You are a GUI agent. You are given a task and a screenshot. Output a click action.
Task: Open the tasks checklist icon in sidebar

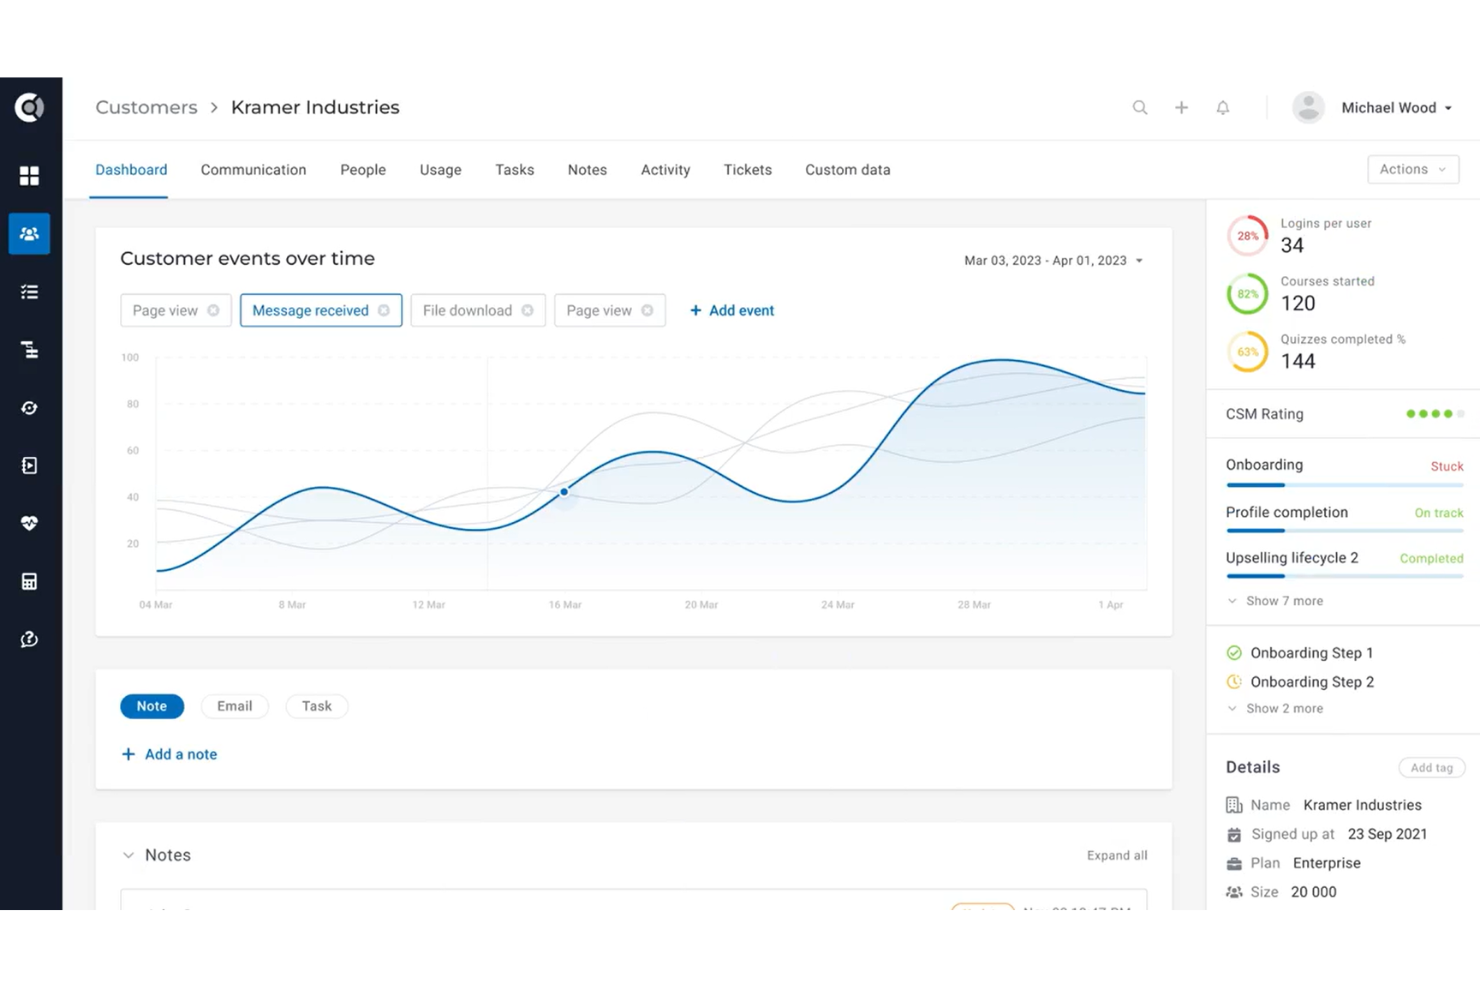click(29, 291)
